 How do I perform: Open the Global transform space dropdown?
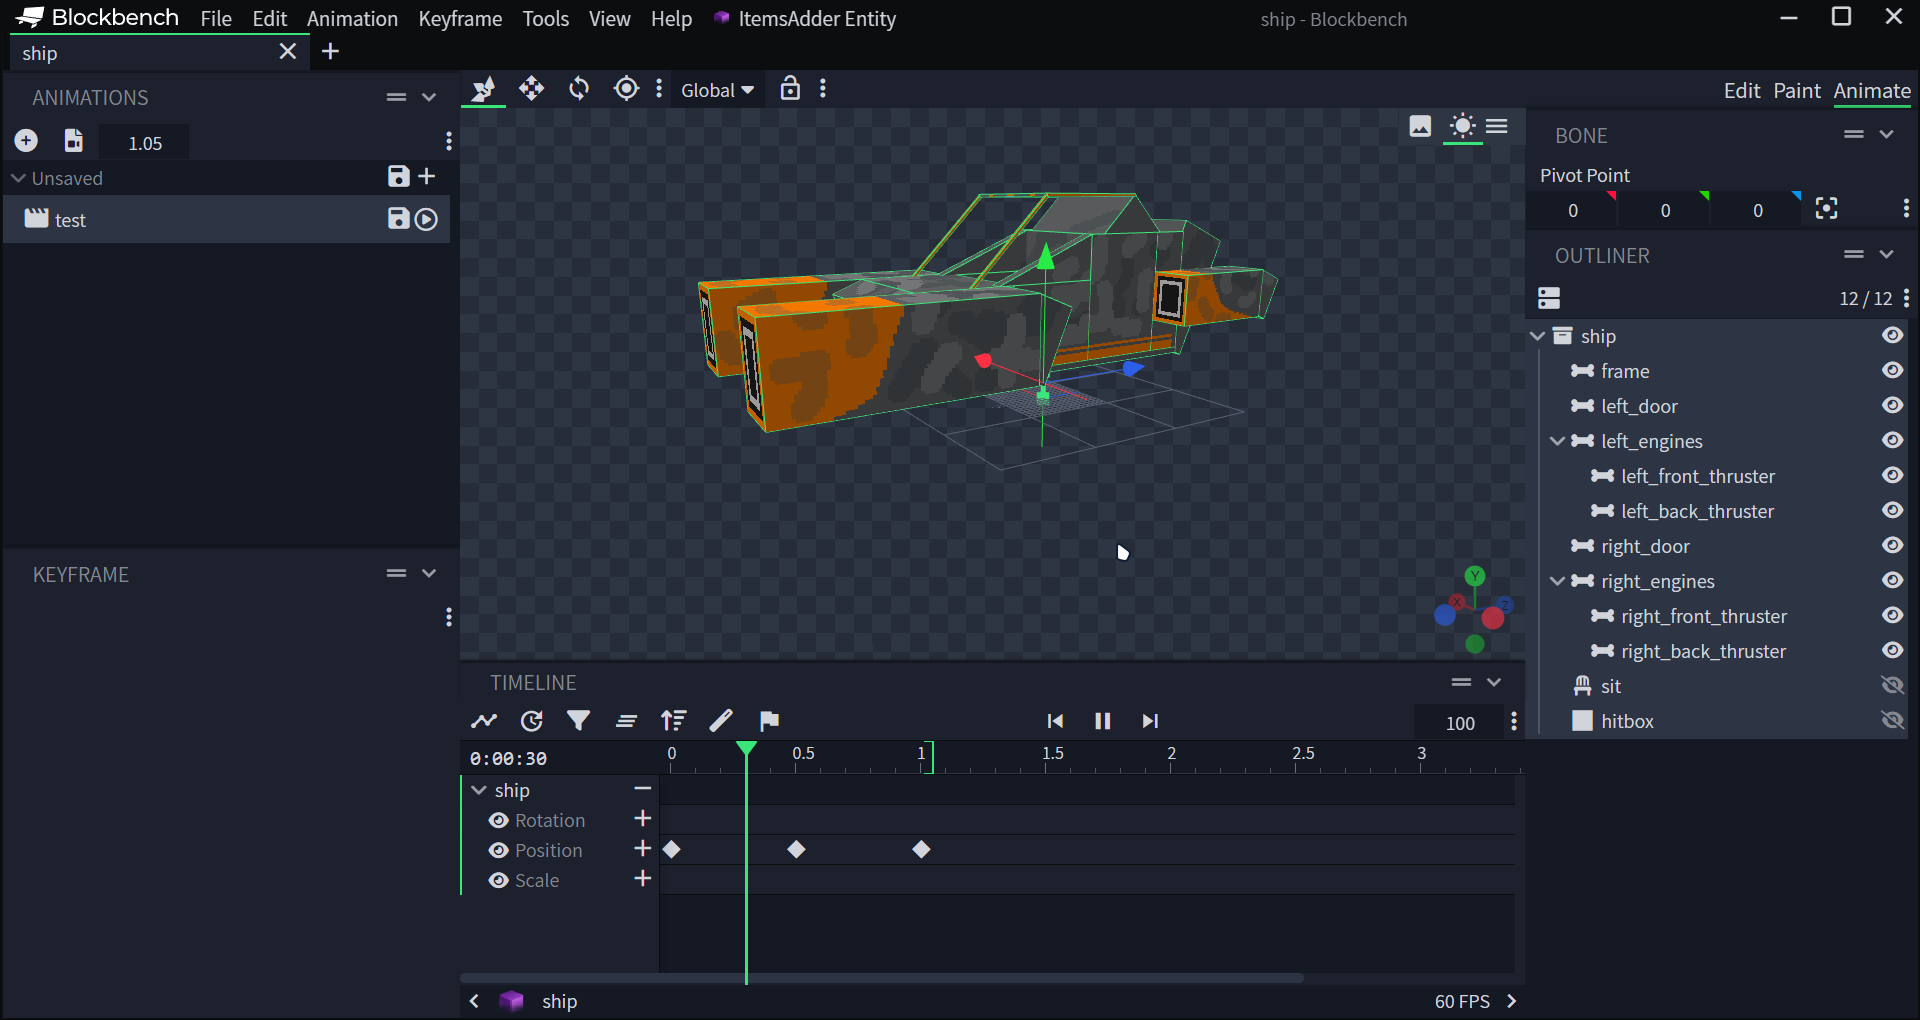717,90
